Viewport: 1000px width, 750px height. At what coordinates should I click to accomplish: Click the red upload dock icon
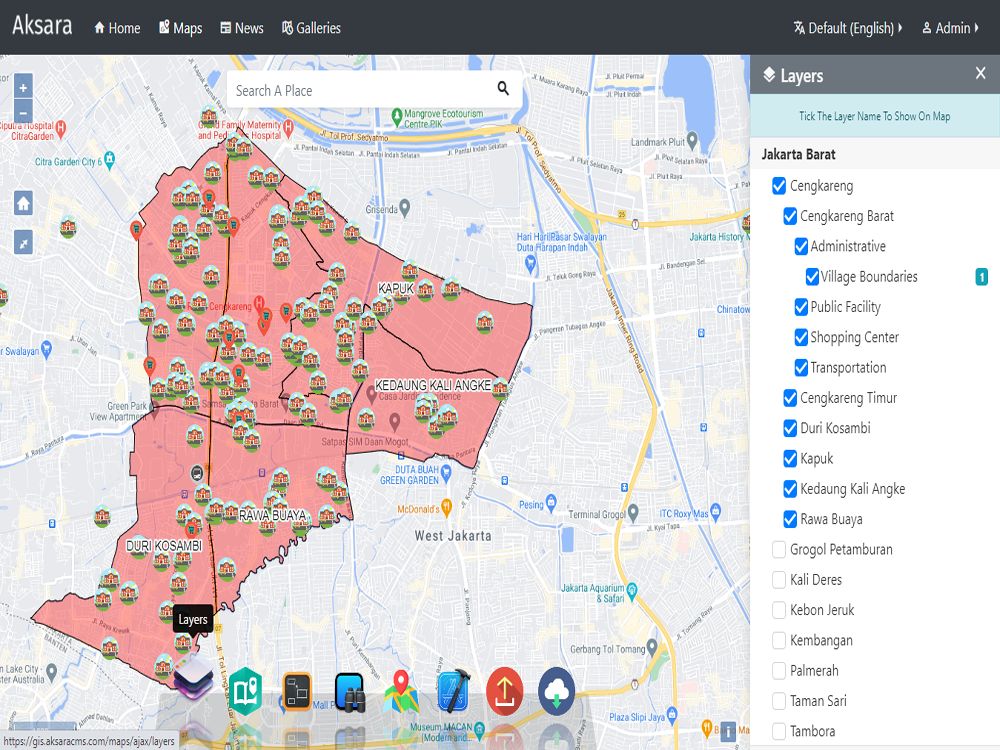tap(504, 691)
